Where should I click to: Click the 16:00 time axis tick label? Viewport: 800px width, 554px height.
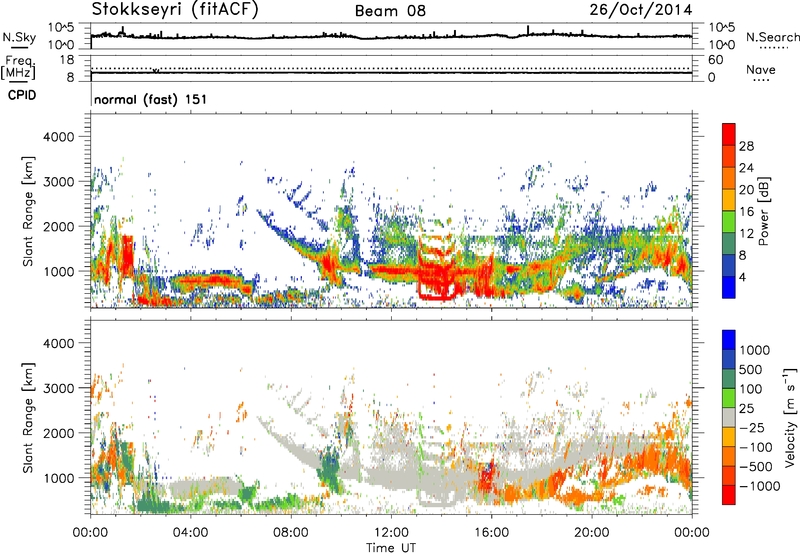click(x=492, y=533)
